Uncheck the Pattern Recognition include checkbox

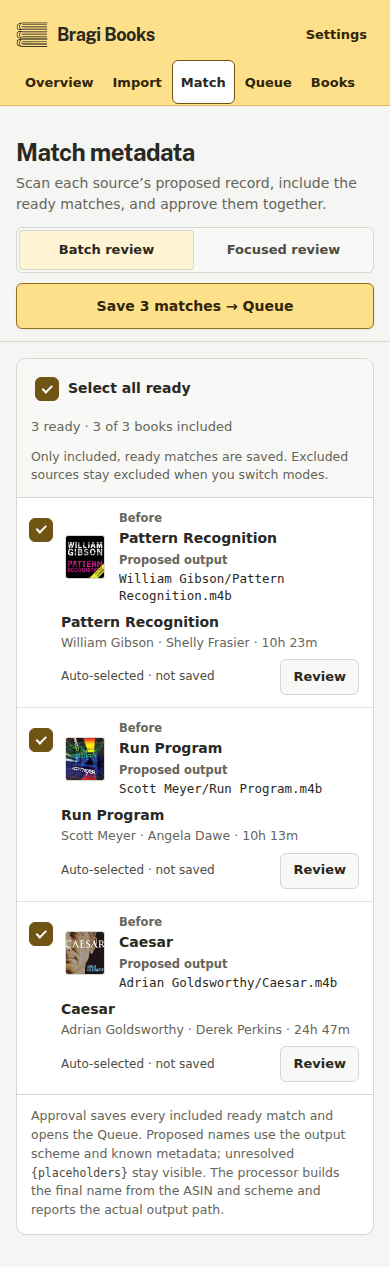point(41,530)
